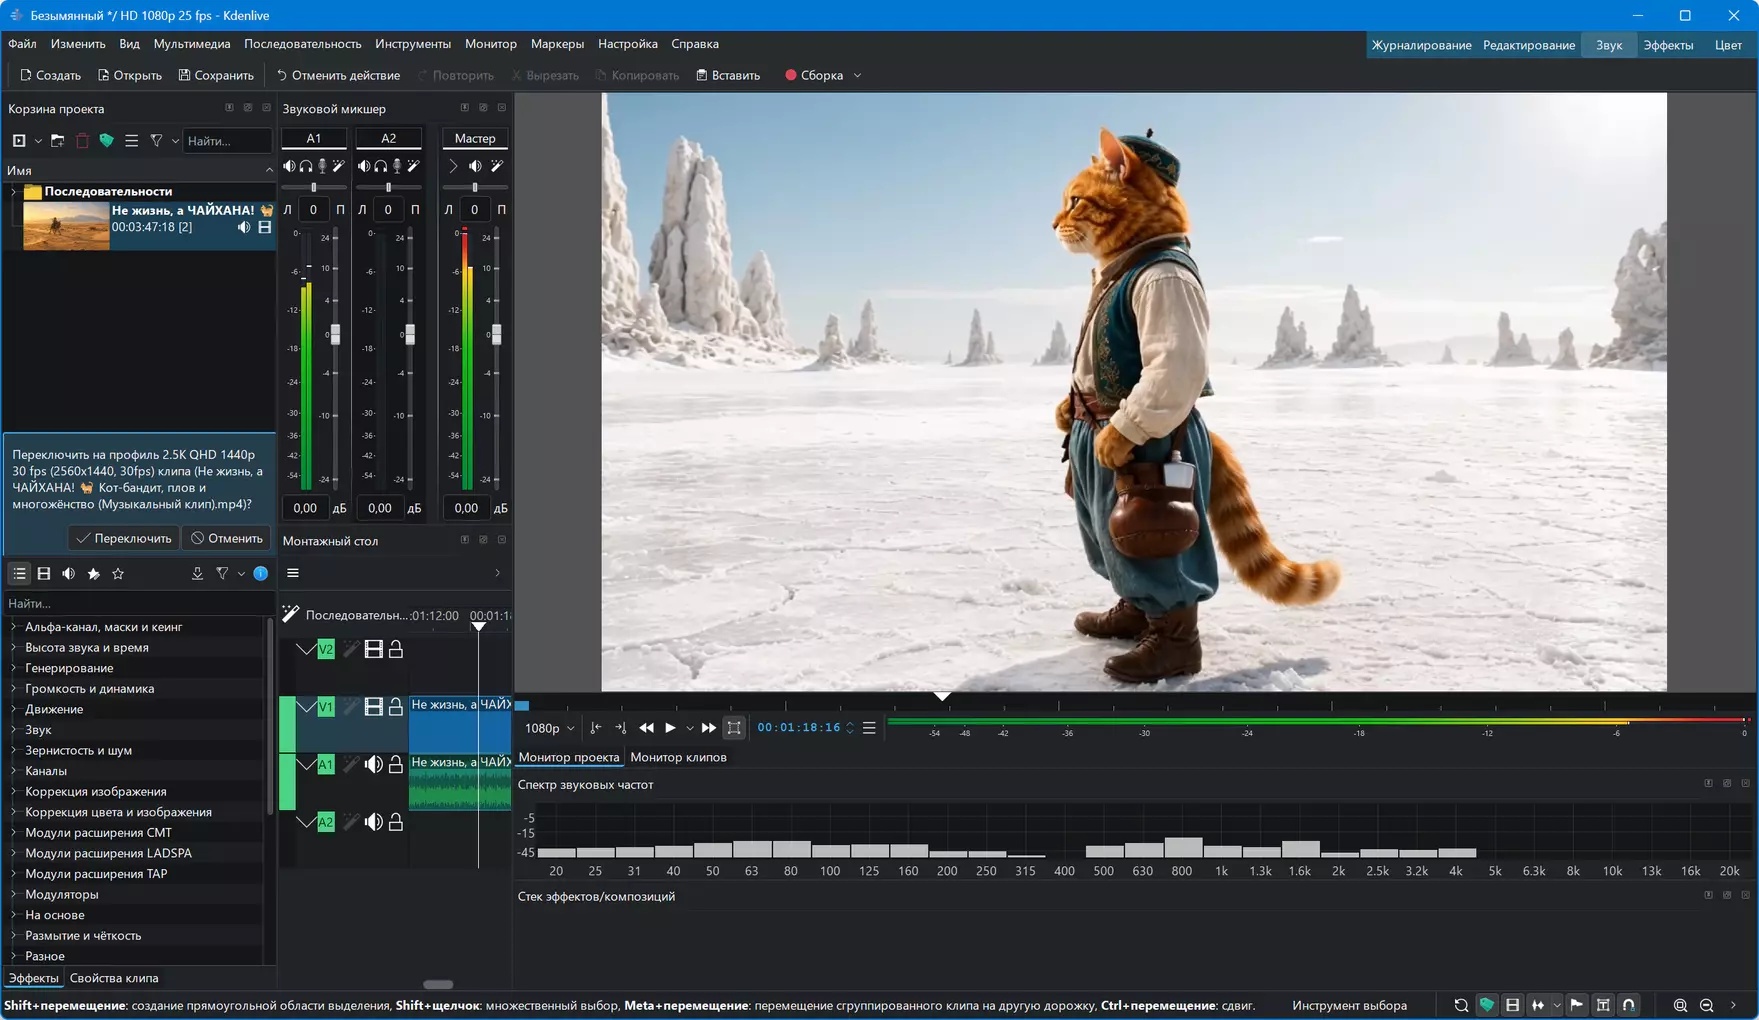Toggle the blue info icon in effects panel
The width and height of the screenshot is (1759, 1020).
(261, 573)
